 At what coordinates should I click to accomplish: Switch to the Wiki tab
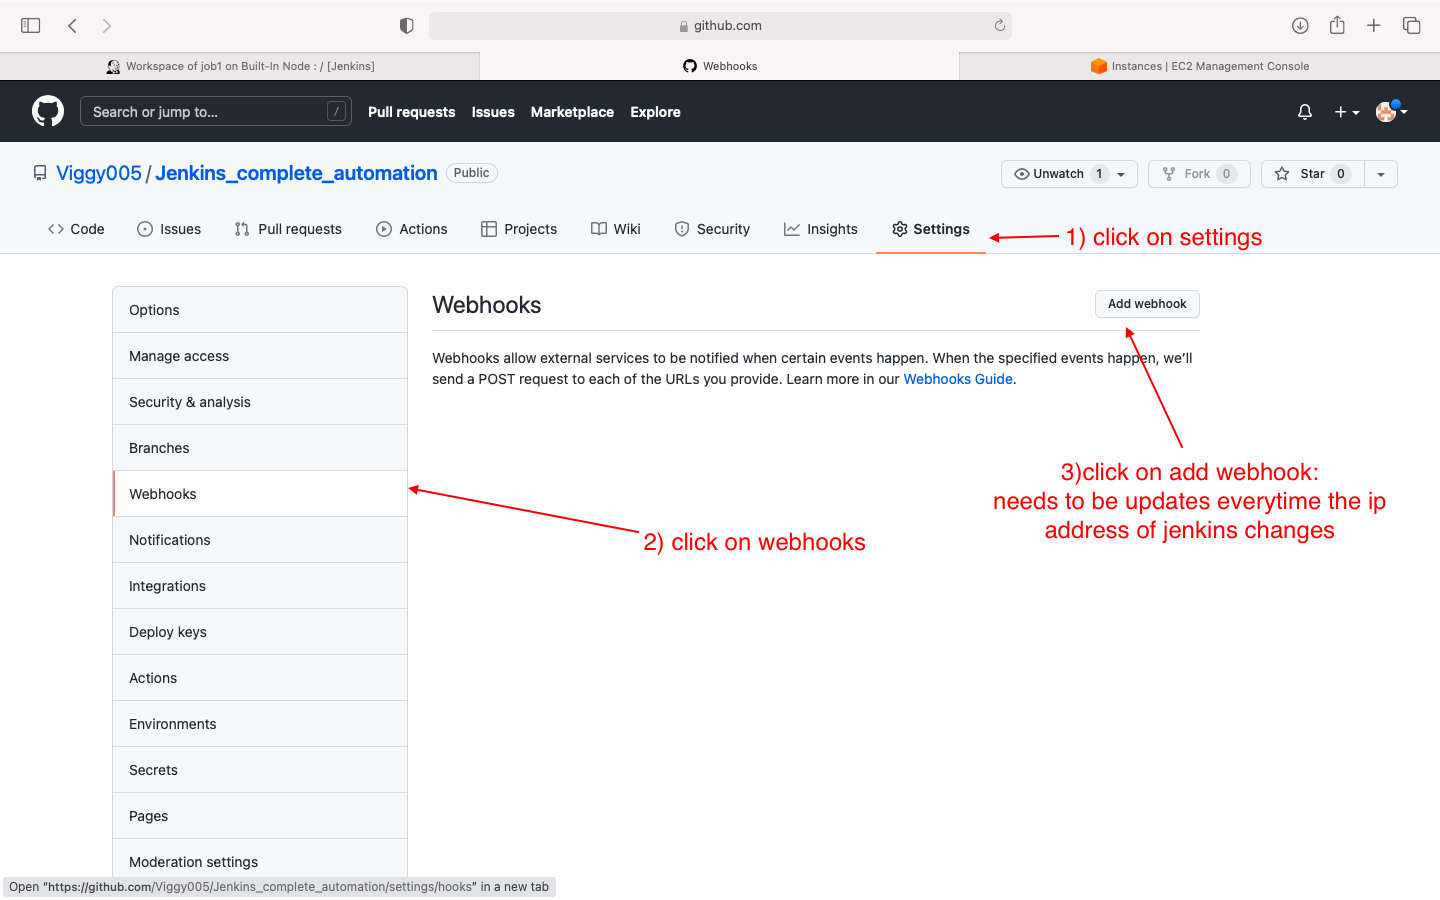(616, 229)
